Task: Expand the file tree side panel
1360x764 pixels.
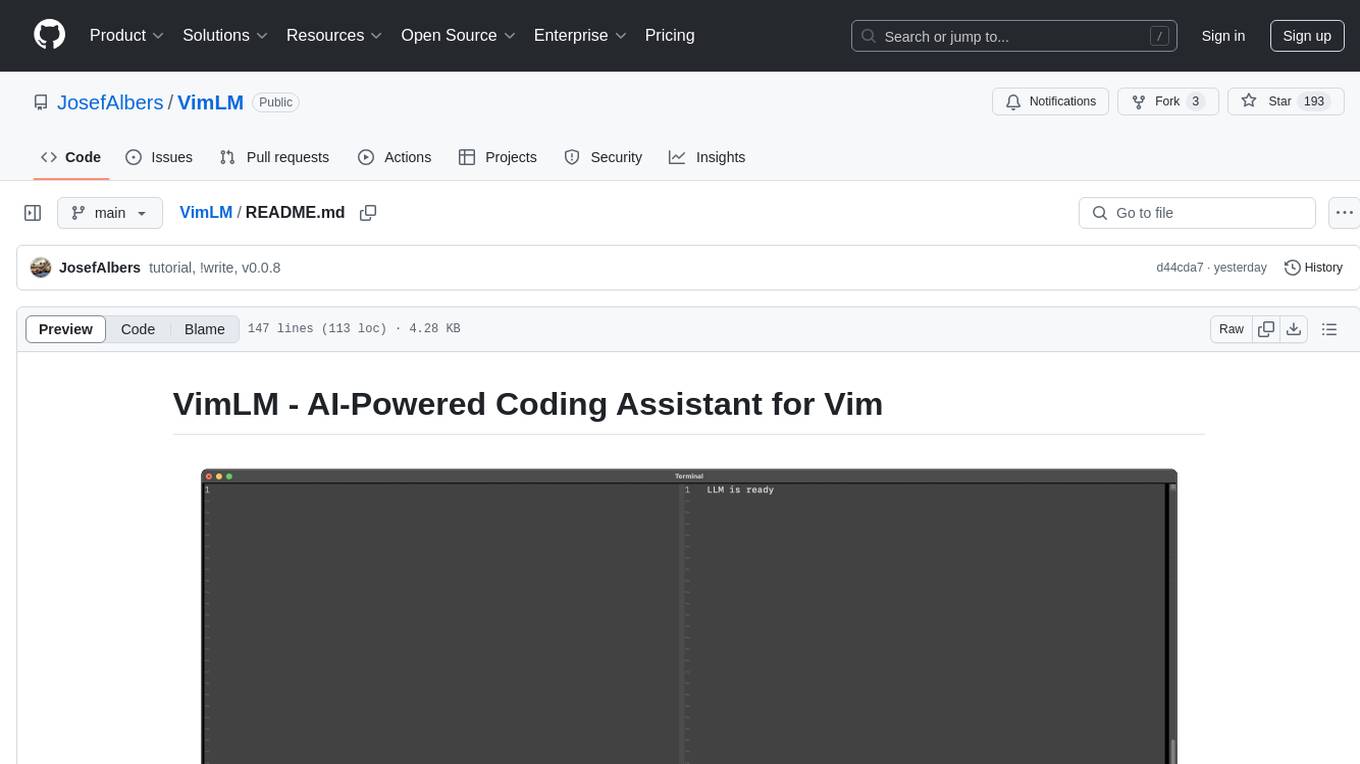Action: point(33,213)
